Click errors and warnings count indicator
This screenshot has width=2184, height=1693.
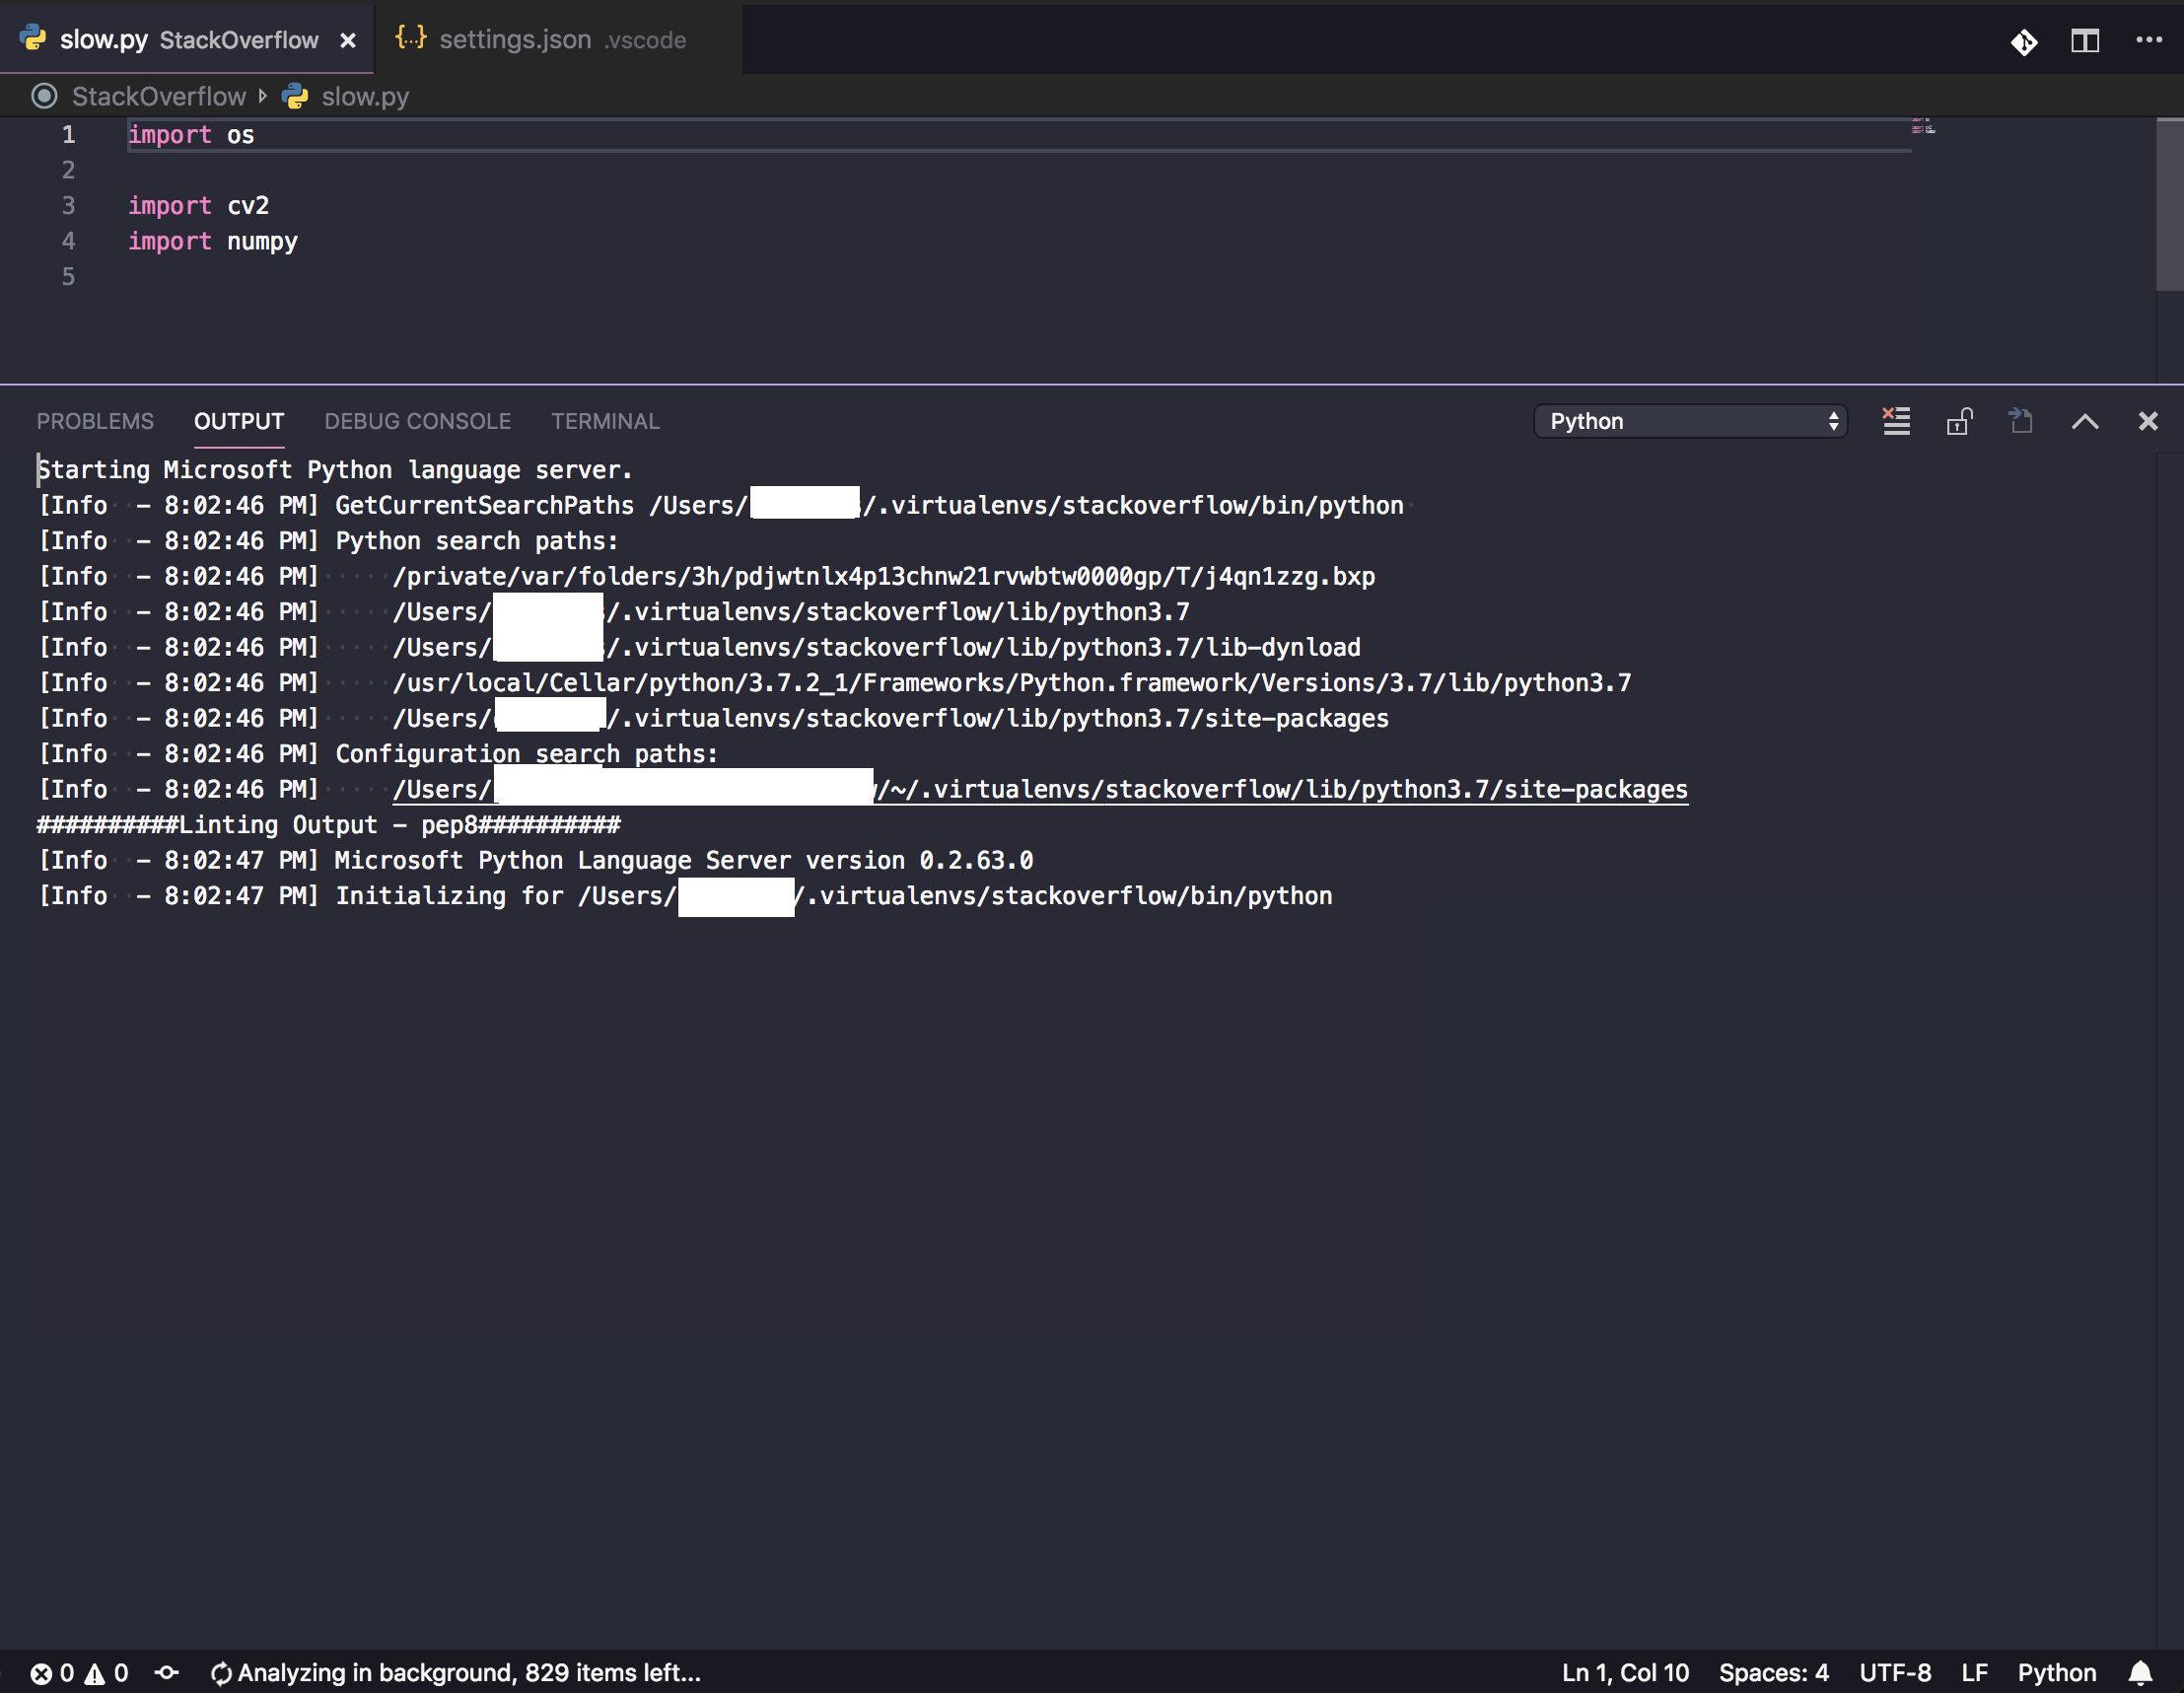(x=79, y=1673)
